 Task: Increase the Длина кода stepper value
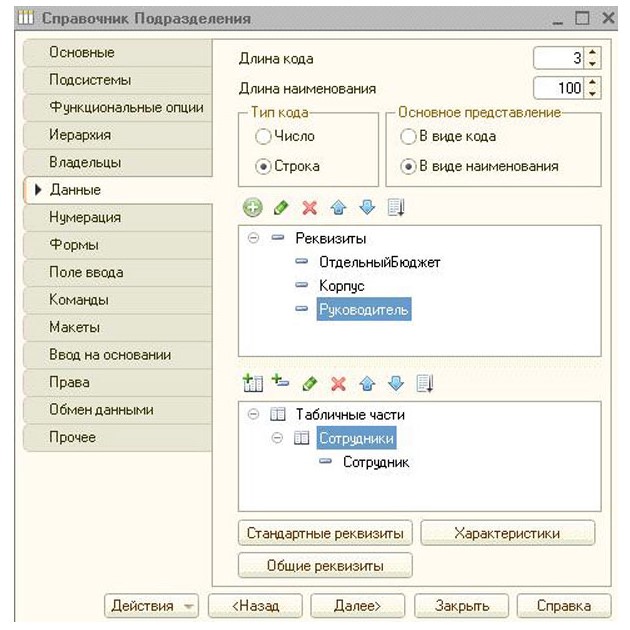click(x=593, y=54)
